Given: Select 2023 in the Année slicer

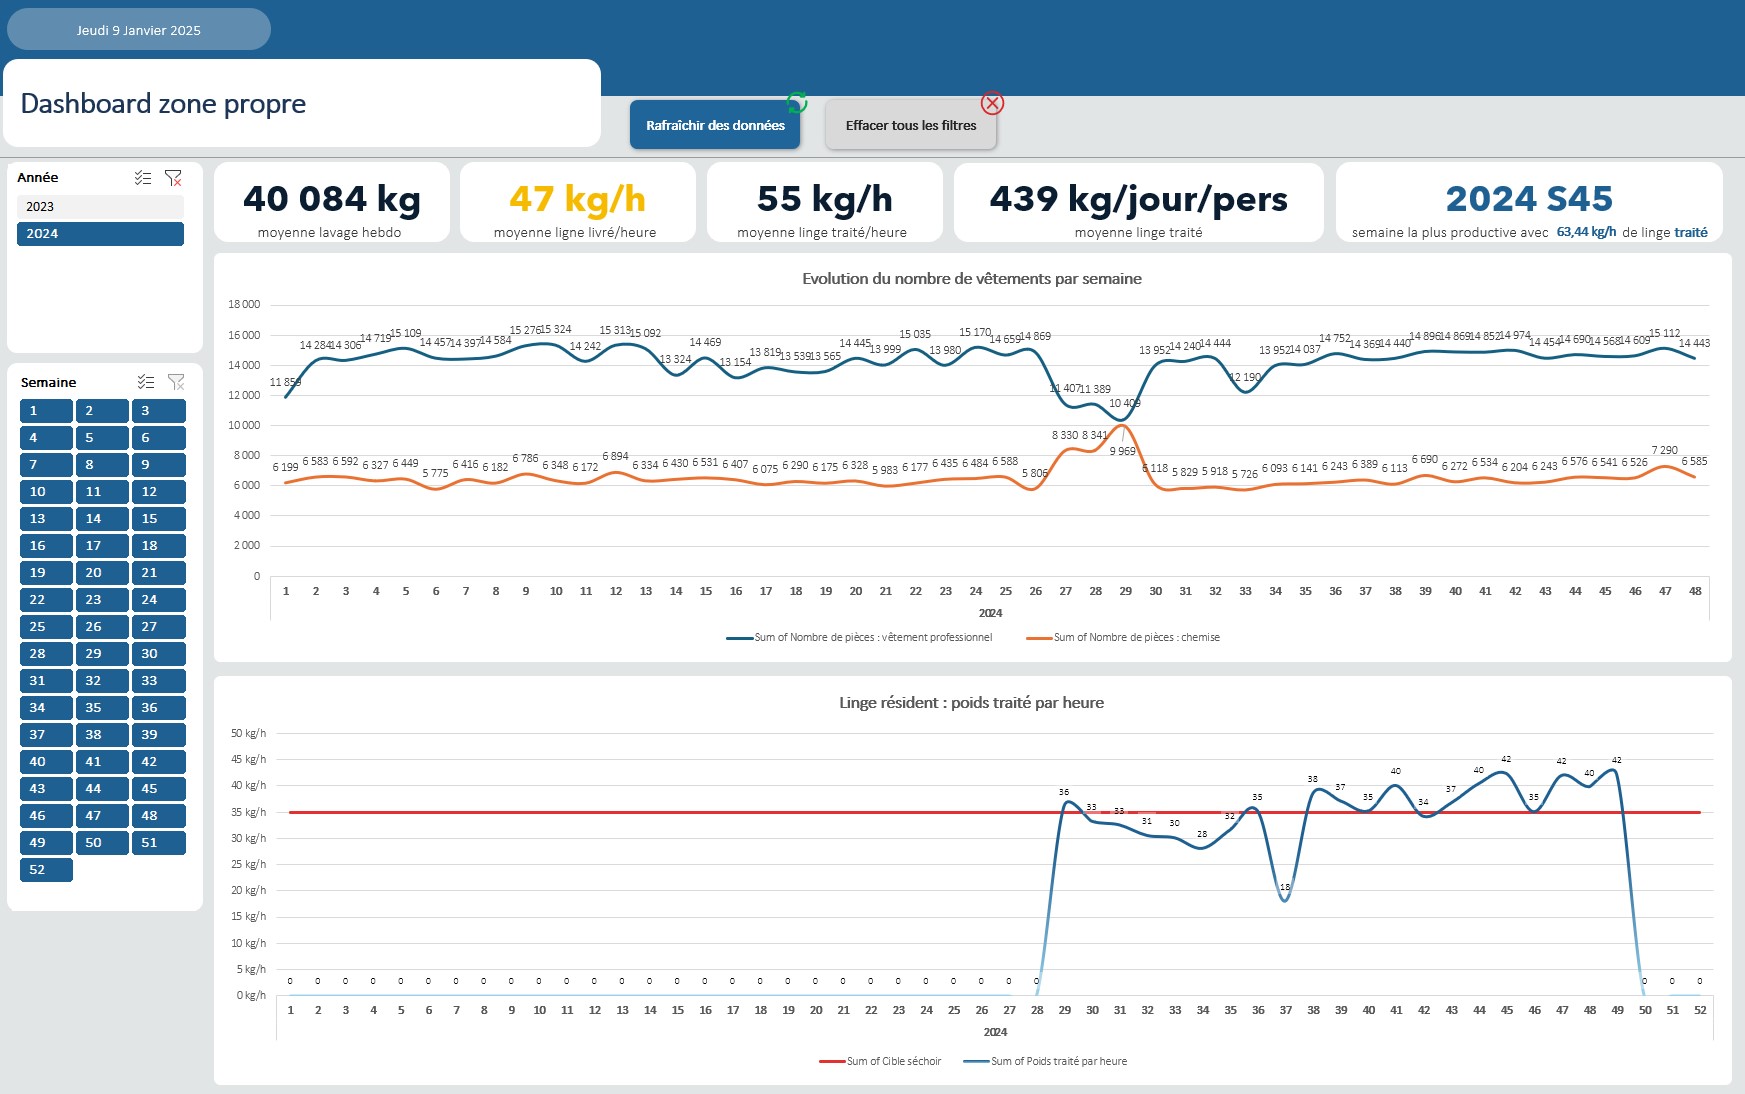Looking at the screenshot, I should [100, 206].
